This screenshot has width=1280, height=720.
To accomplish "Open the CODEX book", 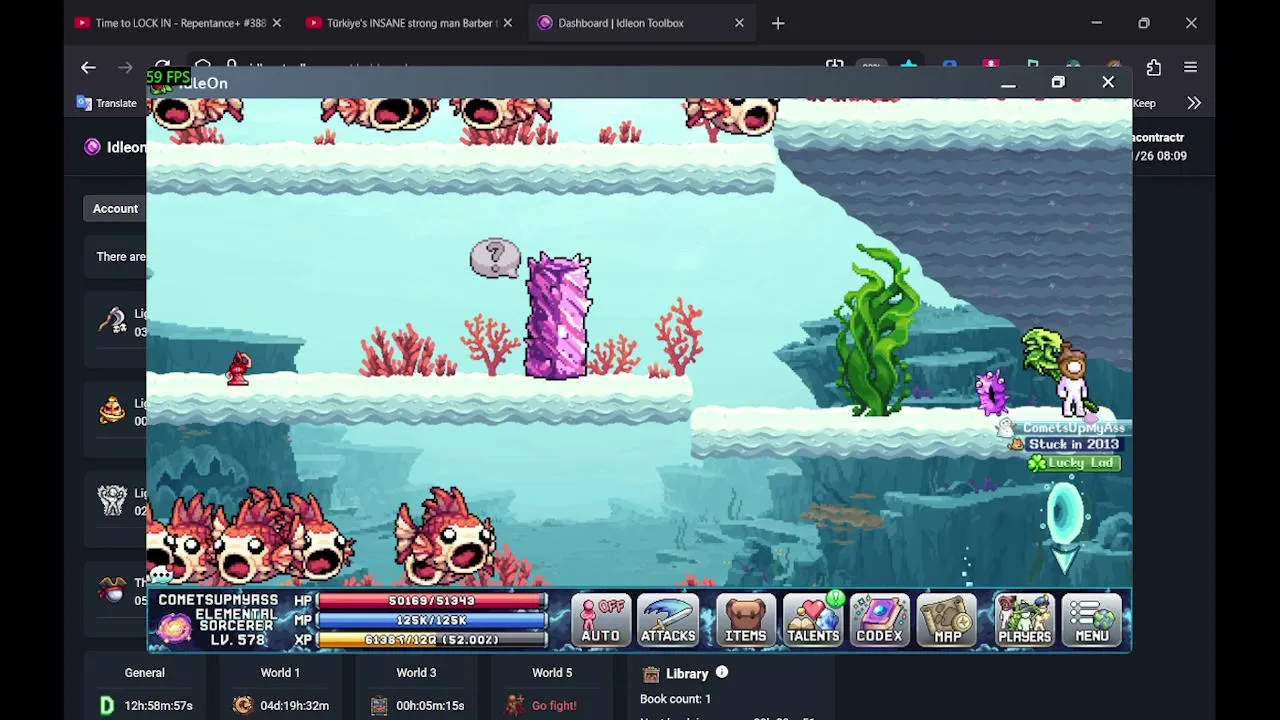I will pos(879,619).
